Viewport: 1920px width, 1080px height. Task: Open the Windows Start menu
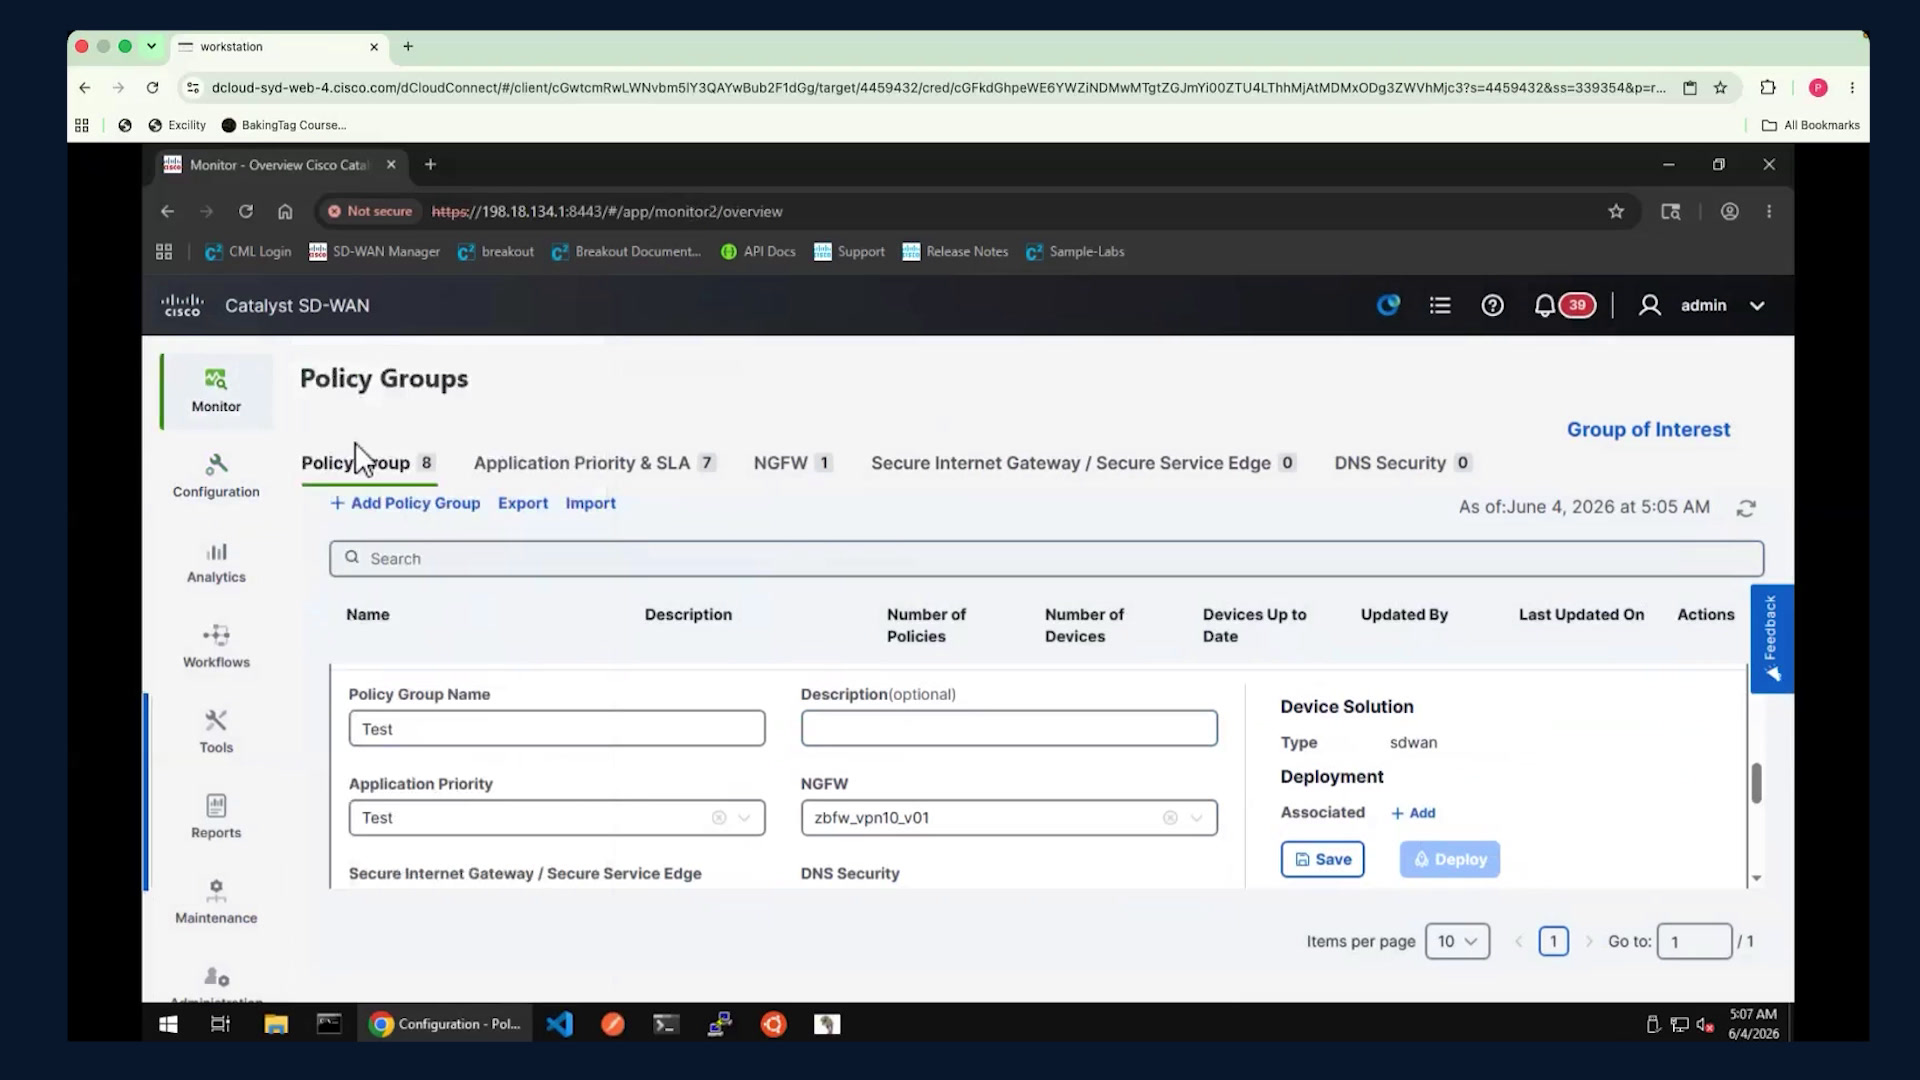pyautogui.click(x=168, y=1024)
